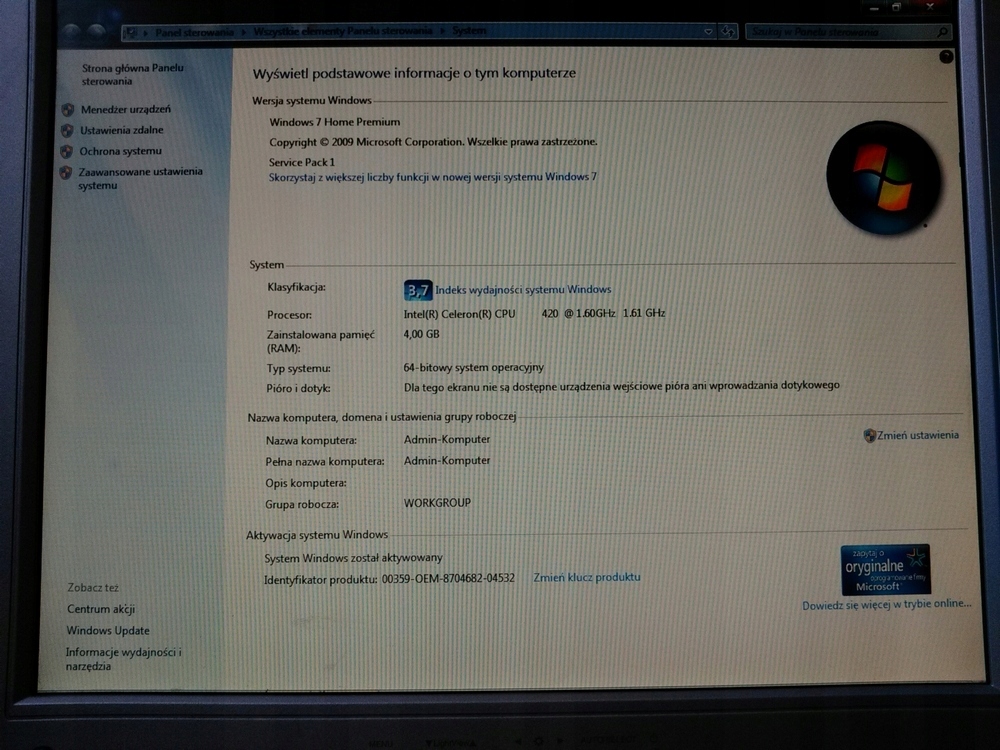Click the Windows logo orb image
This screenshot has width=1000, height=750.
(x=883, y=178)
